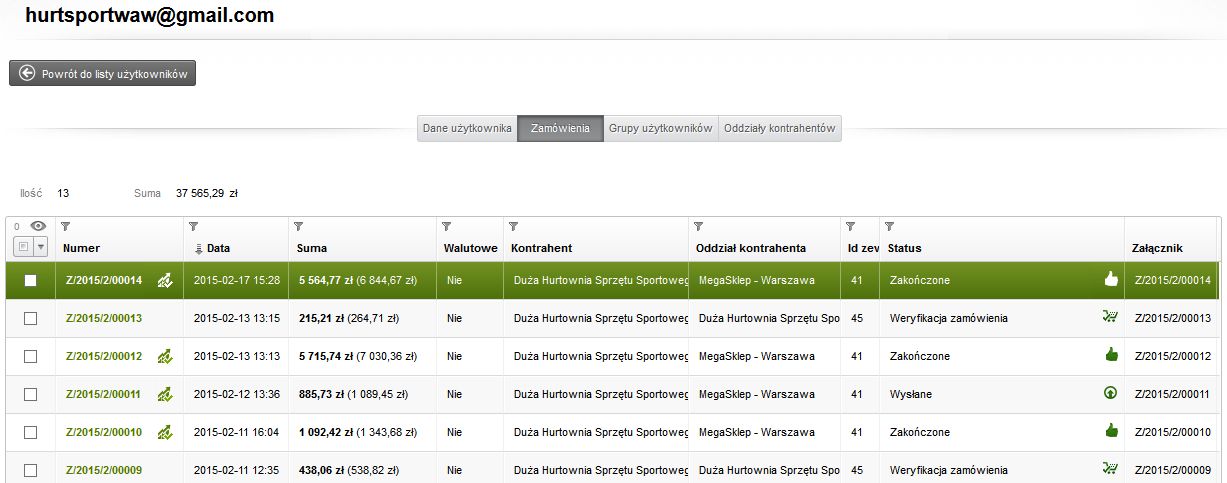
Task: Click the Powrót do listy użytkowników button
Action: tap(103, 74)
